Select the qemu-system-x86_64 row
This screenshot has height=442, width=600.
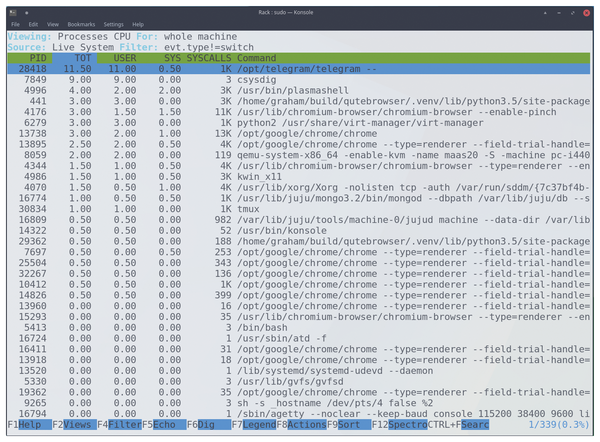[298, 155]
